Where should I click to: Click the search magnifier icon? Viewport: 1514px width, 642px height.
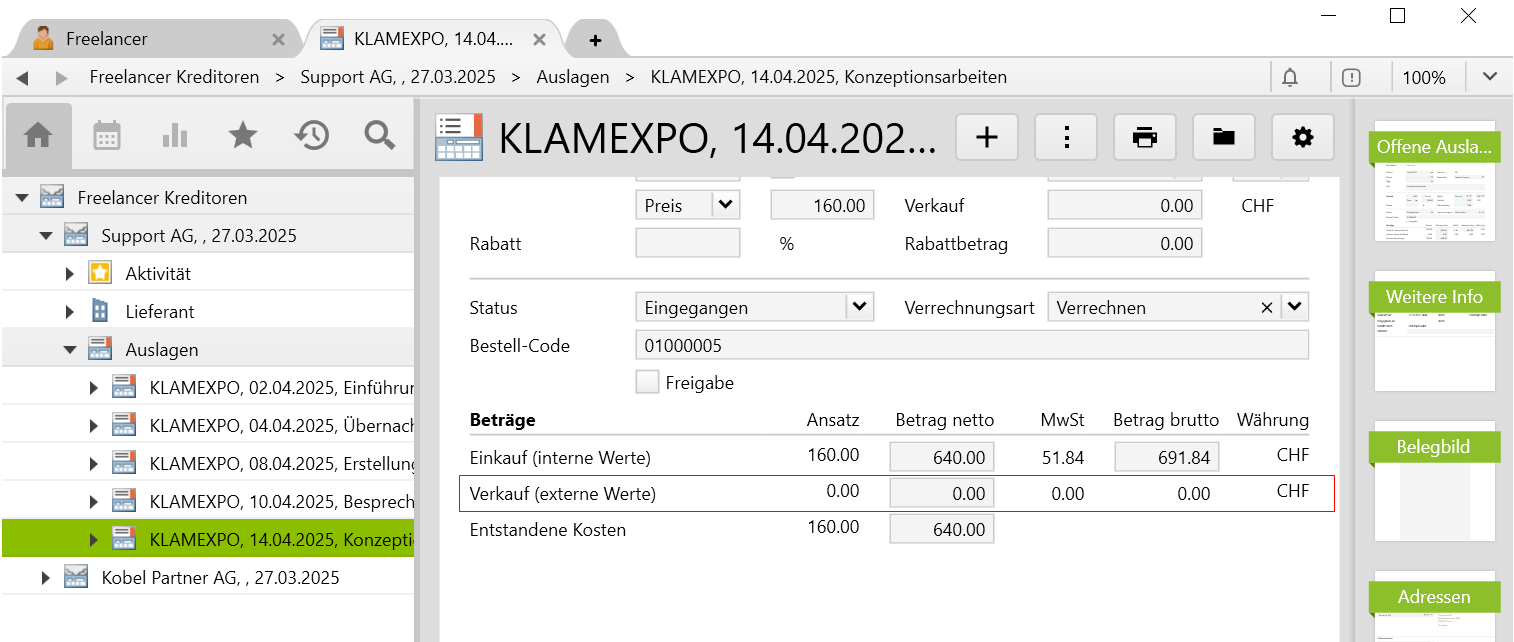click(380, 136)
